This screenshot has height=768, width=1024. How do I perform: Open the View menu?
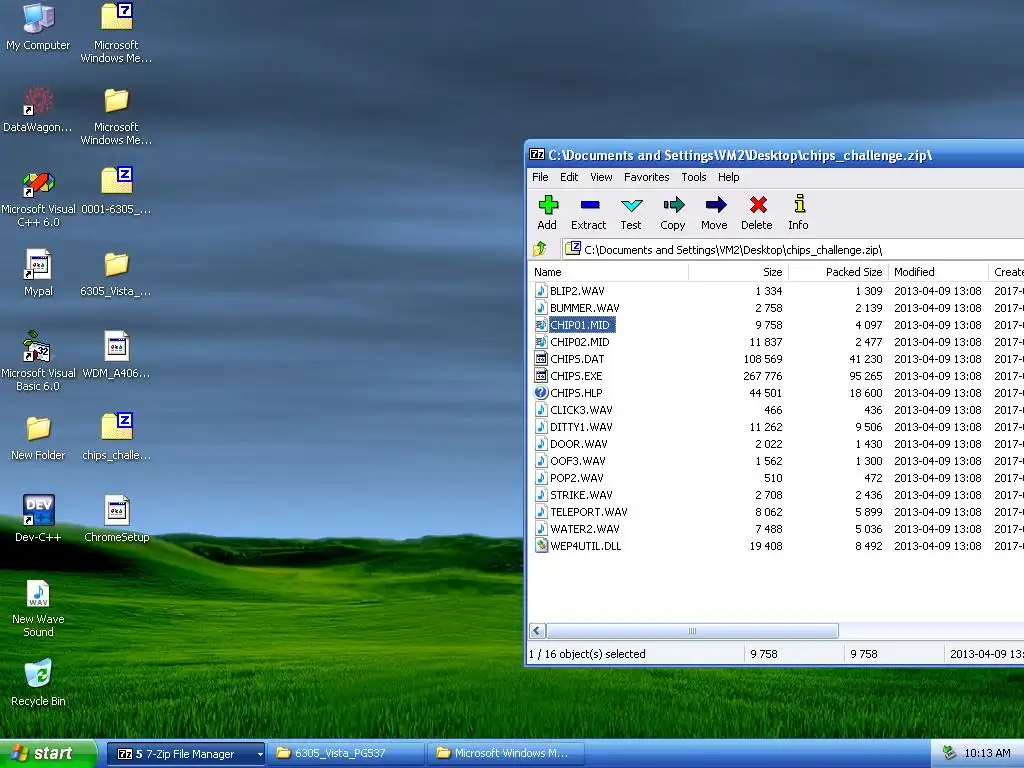coord(601,177)
